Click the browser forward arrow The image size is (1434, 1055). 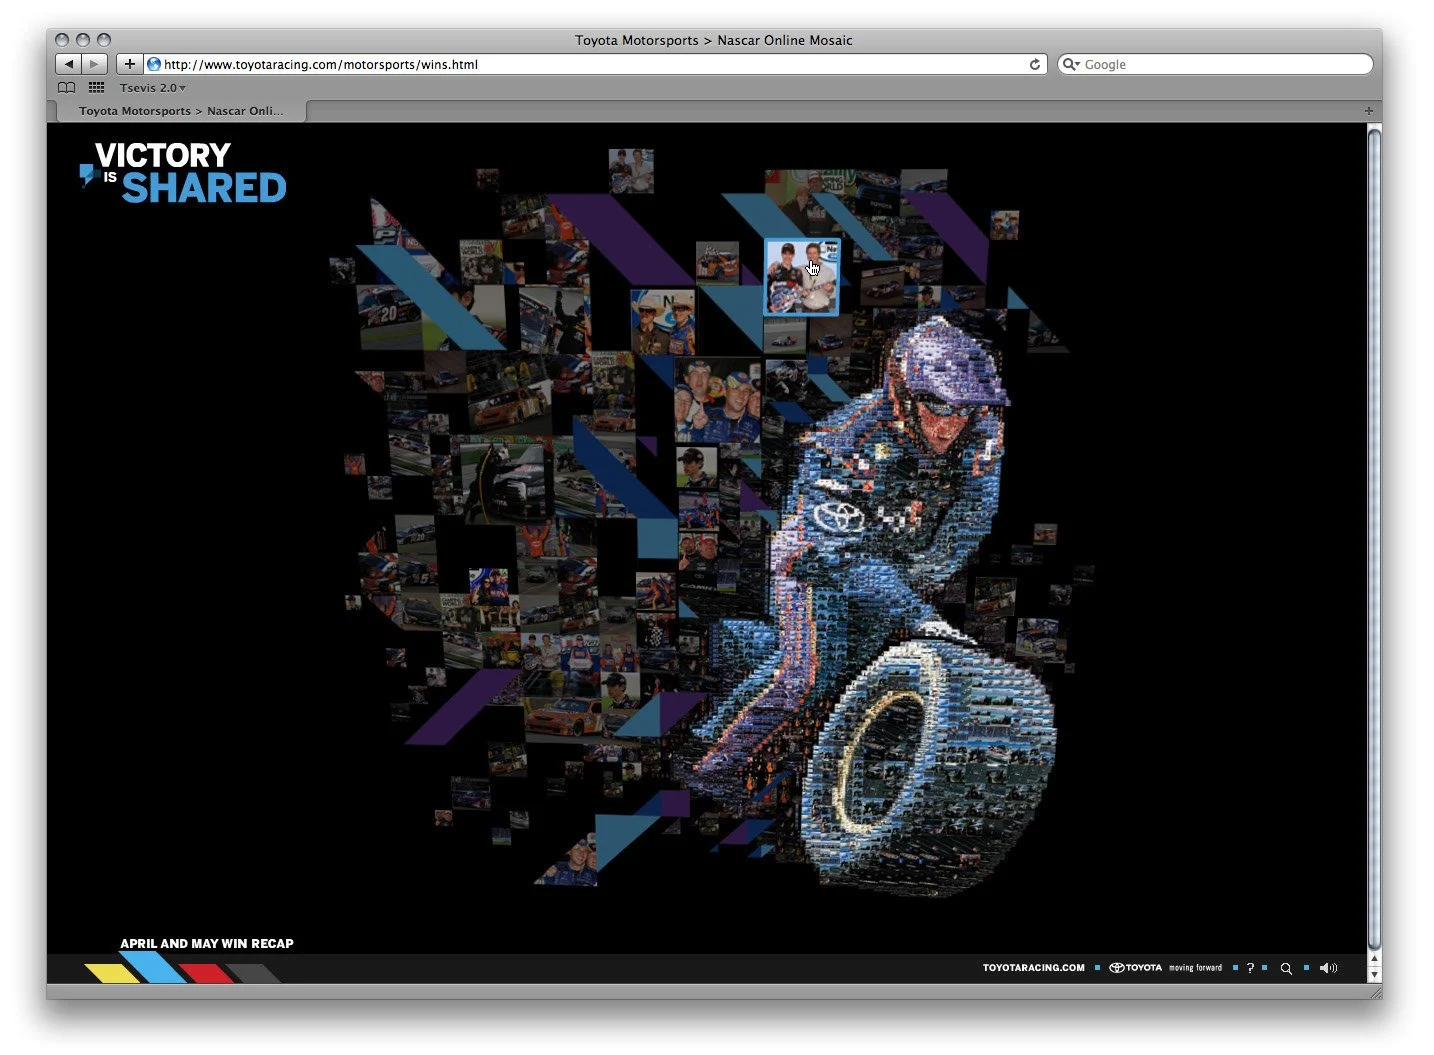click(x=94, y=64)
